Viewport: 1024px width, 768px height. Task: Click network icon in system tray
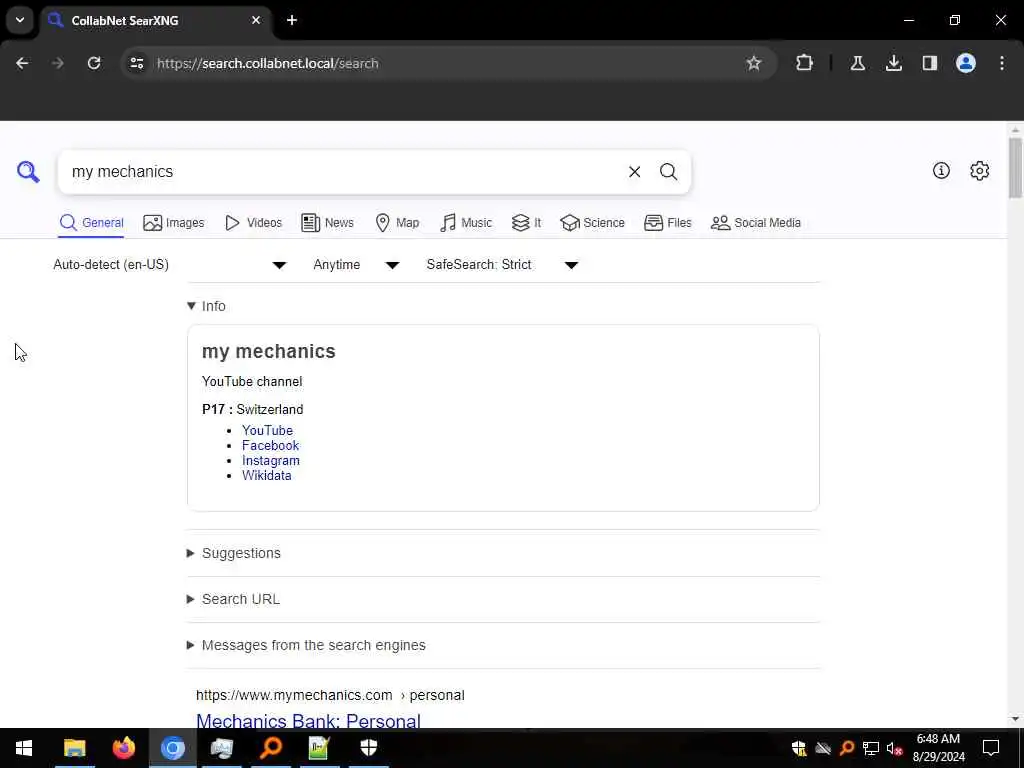tap(871, 748)
